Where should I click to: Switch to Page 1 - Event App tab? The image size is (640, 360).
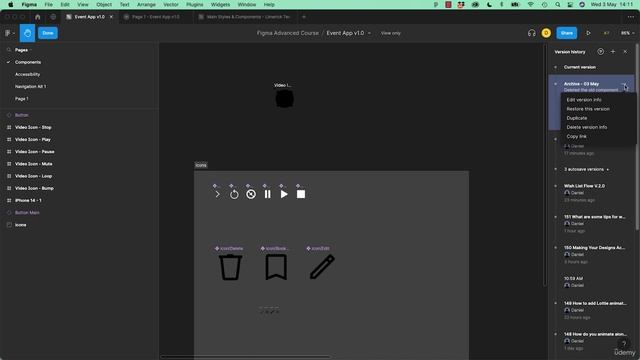click(156, 17)
